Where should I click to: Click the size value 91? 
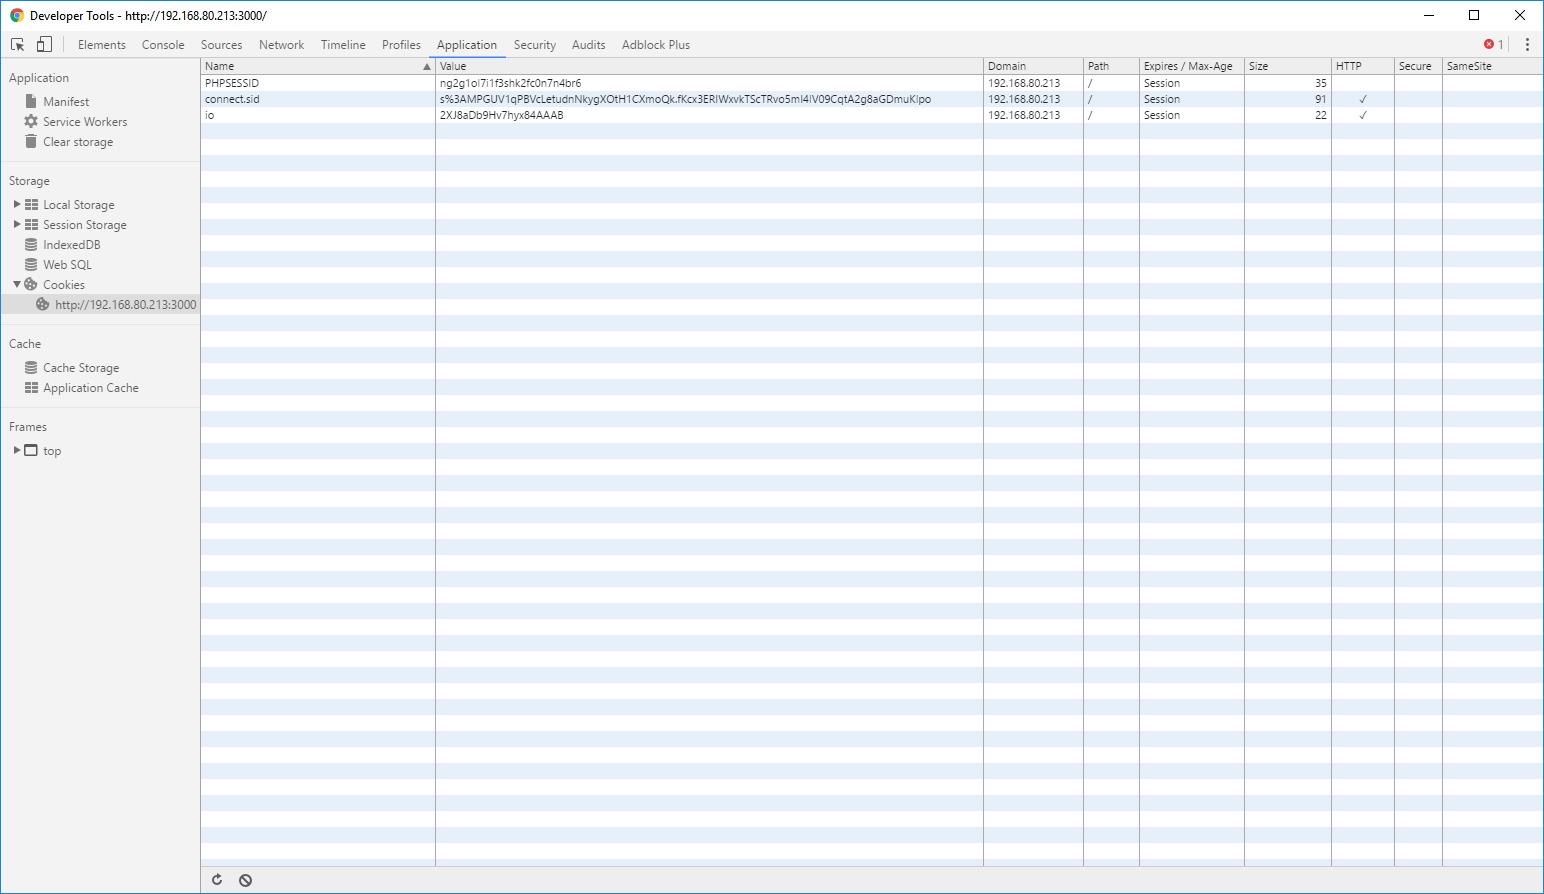1321,99
